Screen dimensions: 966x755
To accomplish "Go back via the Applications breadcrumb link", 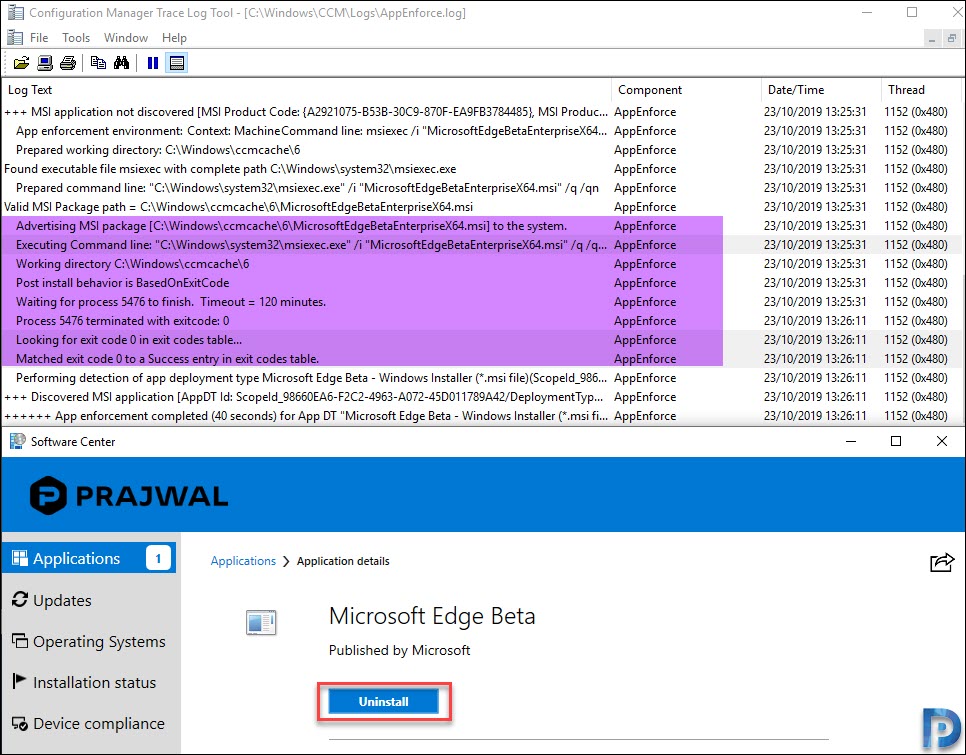I will click(x=243, y=561).
